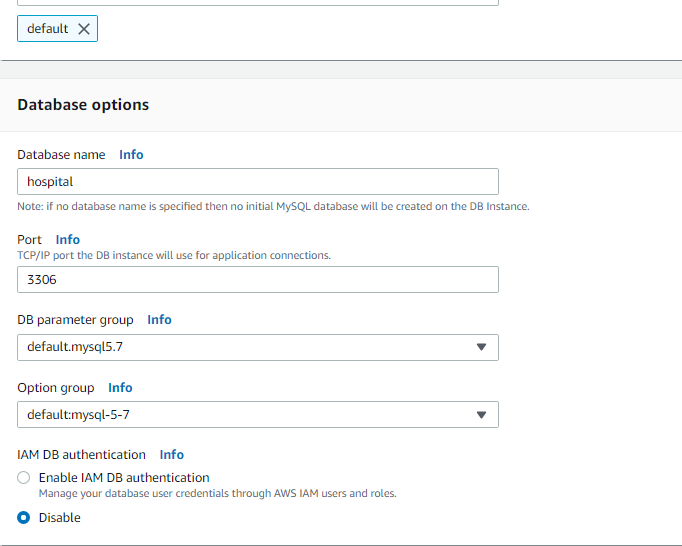
Task: Click the IAM users and roles description text
Action: coord(217,493)
